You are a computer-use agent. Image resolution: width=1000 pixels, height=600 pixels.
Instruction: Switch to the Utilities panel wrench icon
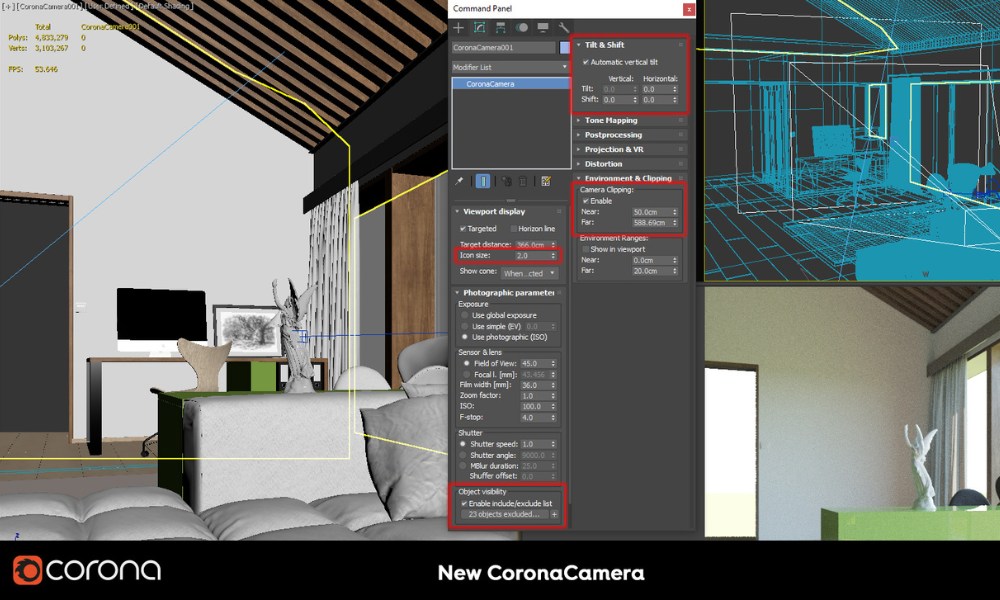click(x=564, y=27)
